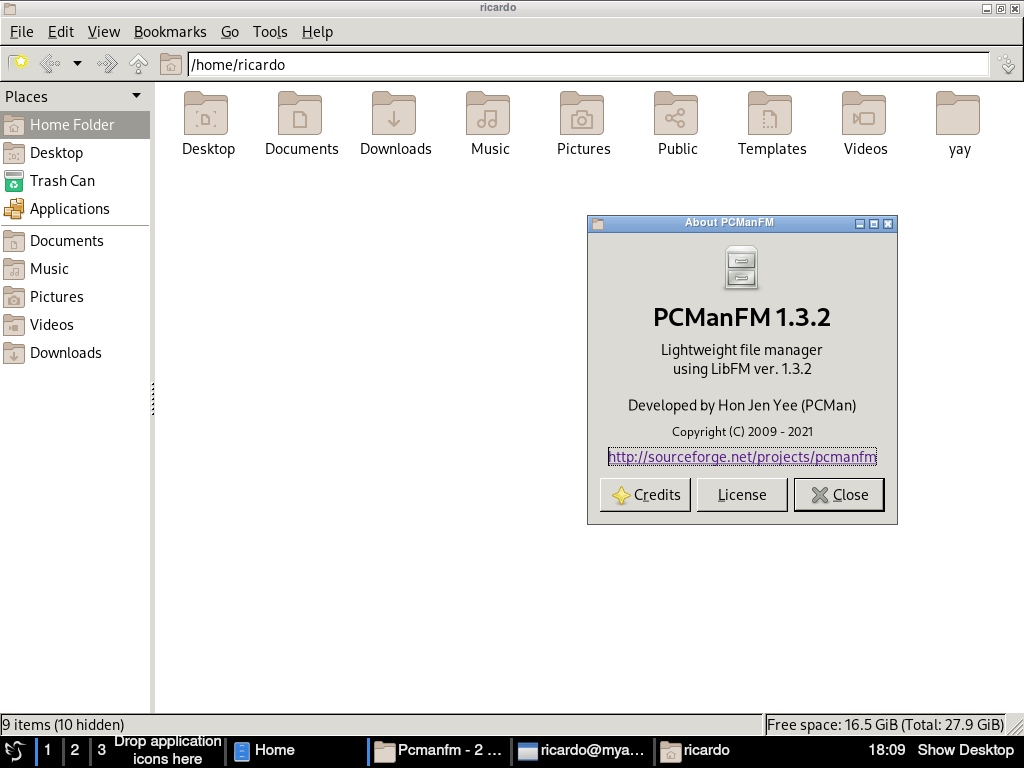Viewport: 1024px width, 768px height.
Task: Open the Edit menu
Action: tap(61, 32)
